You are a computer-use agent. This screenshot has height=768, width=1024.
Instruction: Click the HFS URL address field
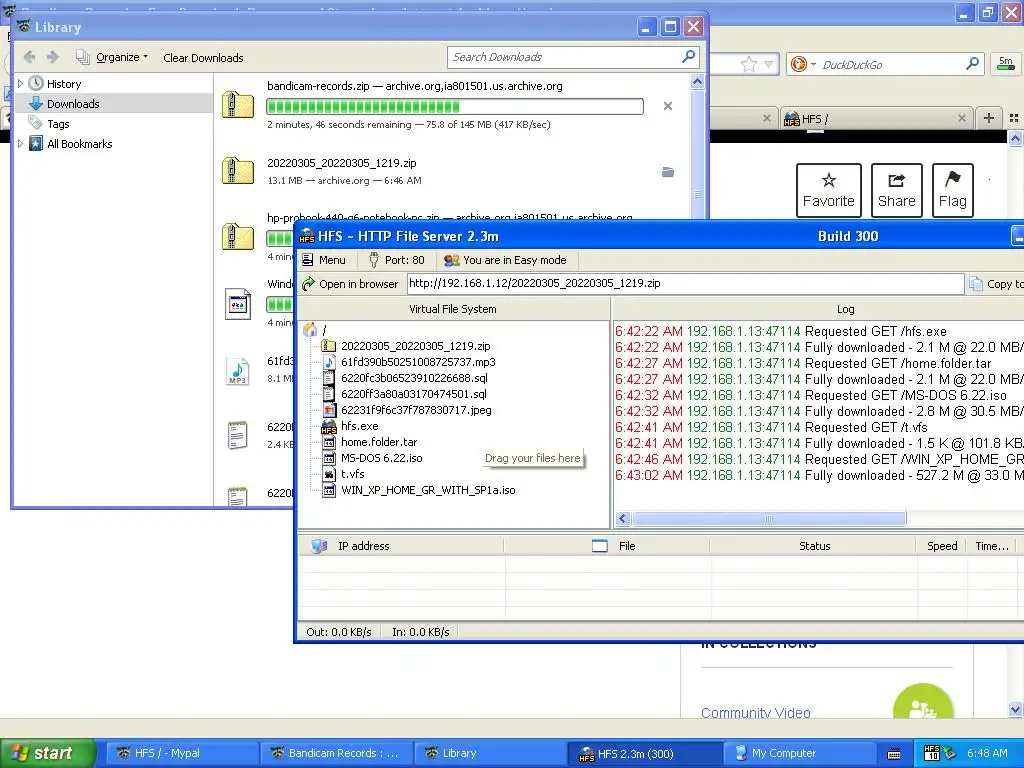[685, 283]
